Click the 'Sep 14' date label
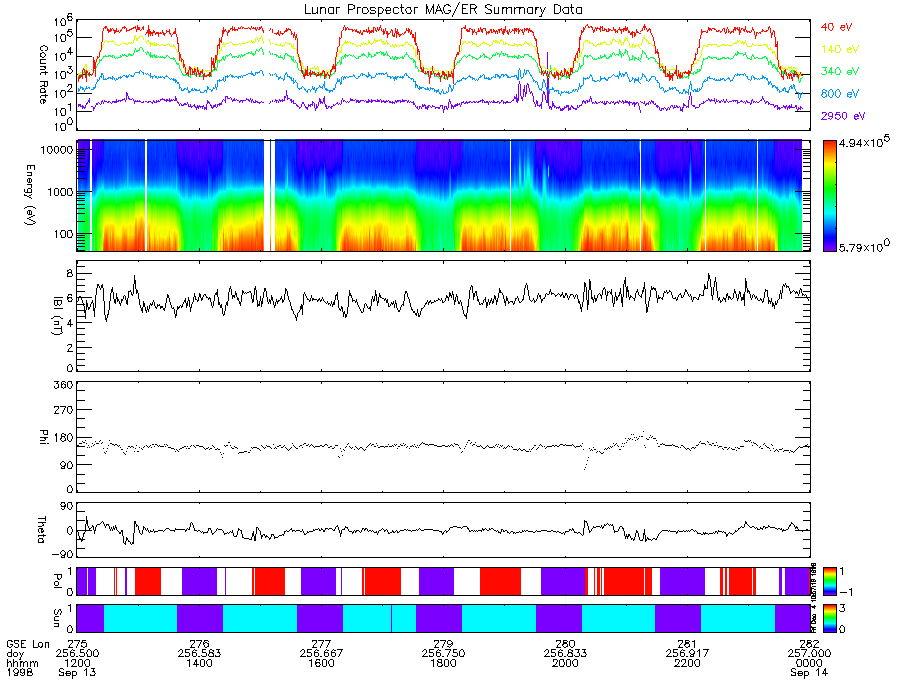The height and width of the screenshot is (700, 900). click(x=809, y=672)
